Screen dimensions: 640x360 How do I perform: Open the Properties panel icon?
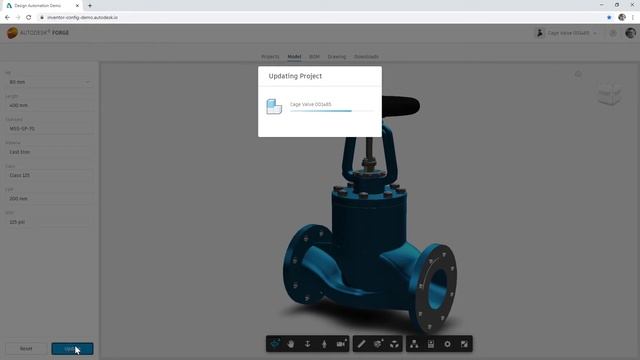431,344
